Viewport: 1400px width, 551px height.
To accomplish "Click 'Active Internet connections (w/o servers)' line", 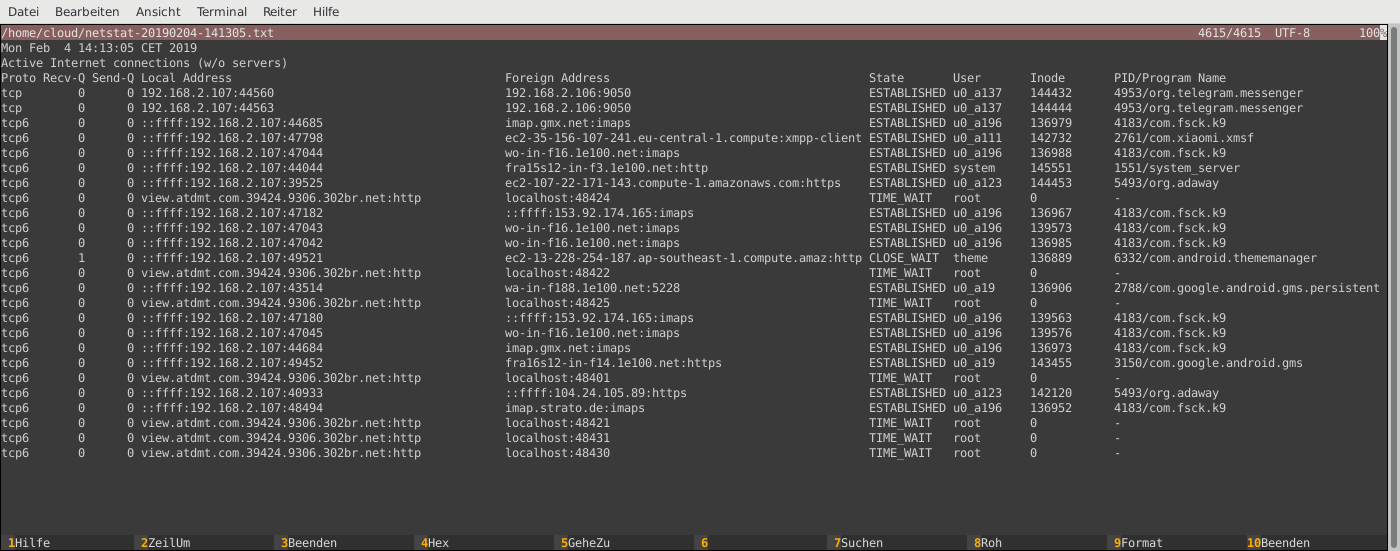I will coord(144,63).
